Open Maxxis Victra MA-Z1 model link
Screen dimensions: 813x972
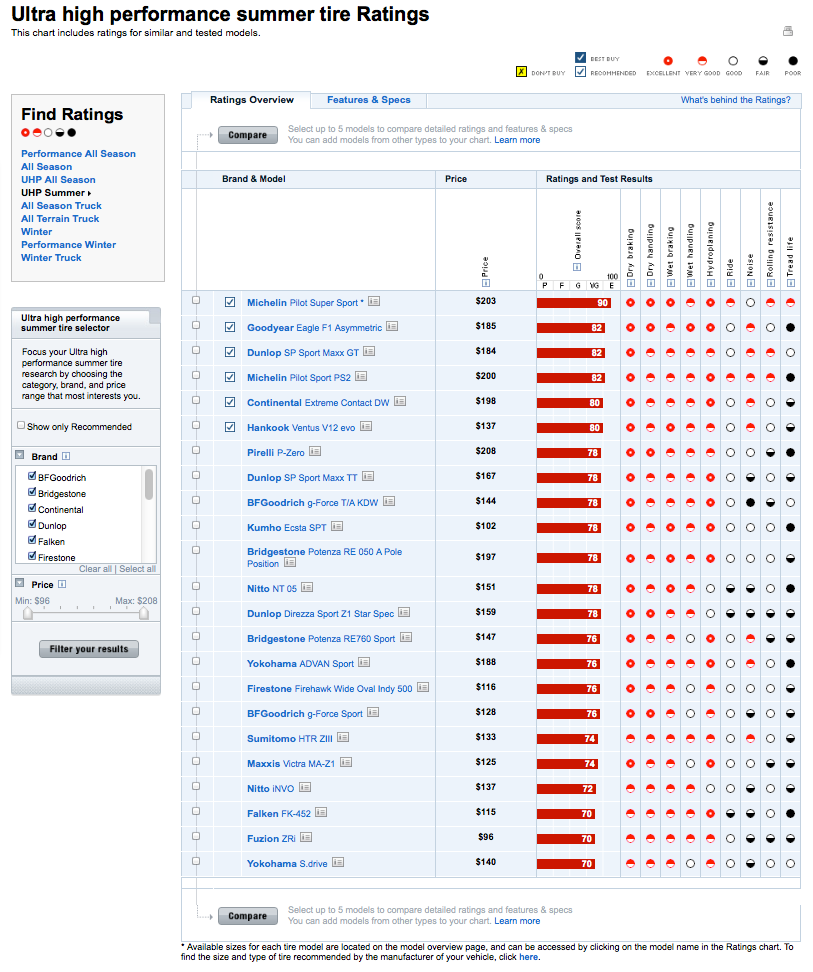click(291, 764)
